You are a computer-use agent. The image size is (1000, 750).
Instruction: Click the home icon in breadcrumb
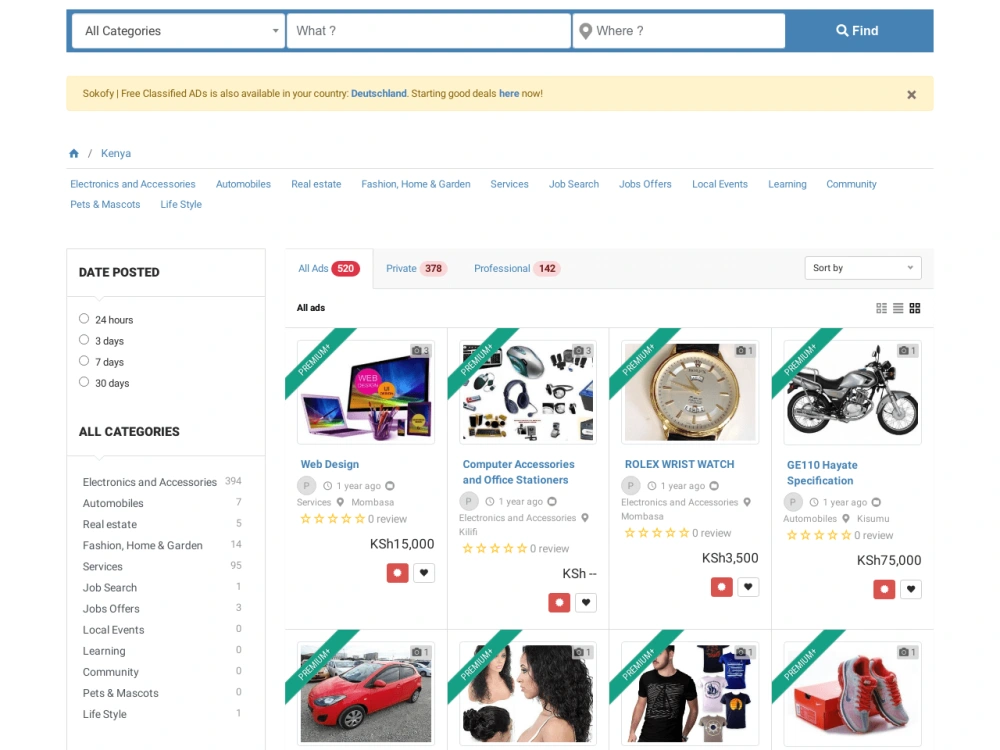pyautogui.click(x=74, y=153)
